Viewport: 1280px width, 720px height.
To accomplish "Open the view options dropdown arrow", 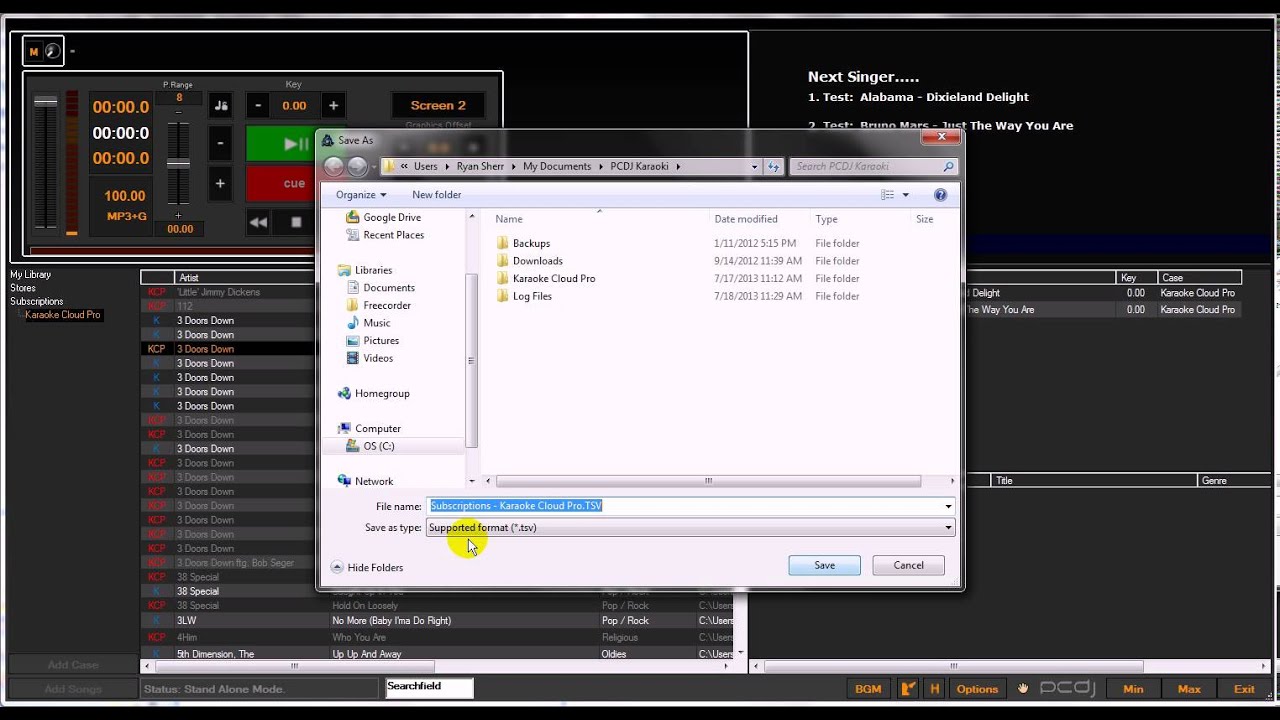I will click(906, 195).
